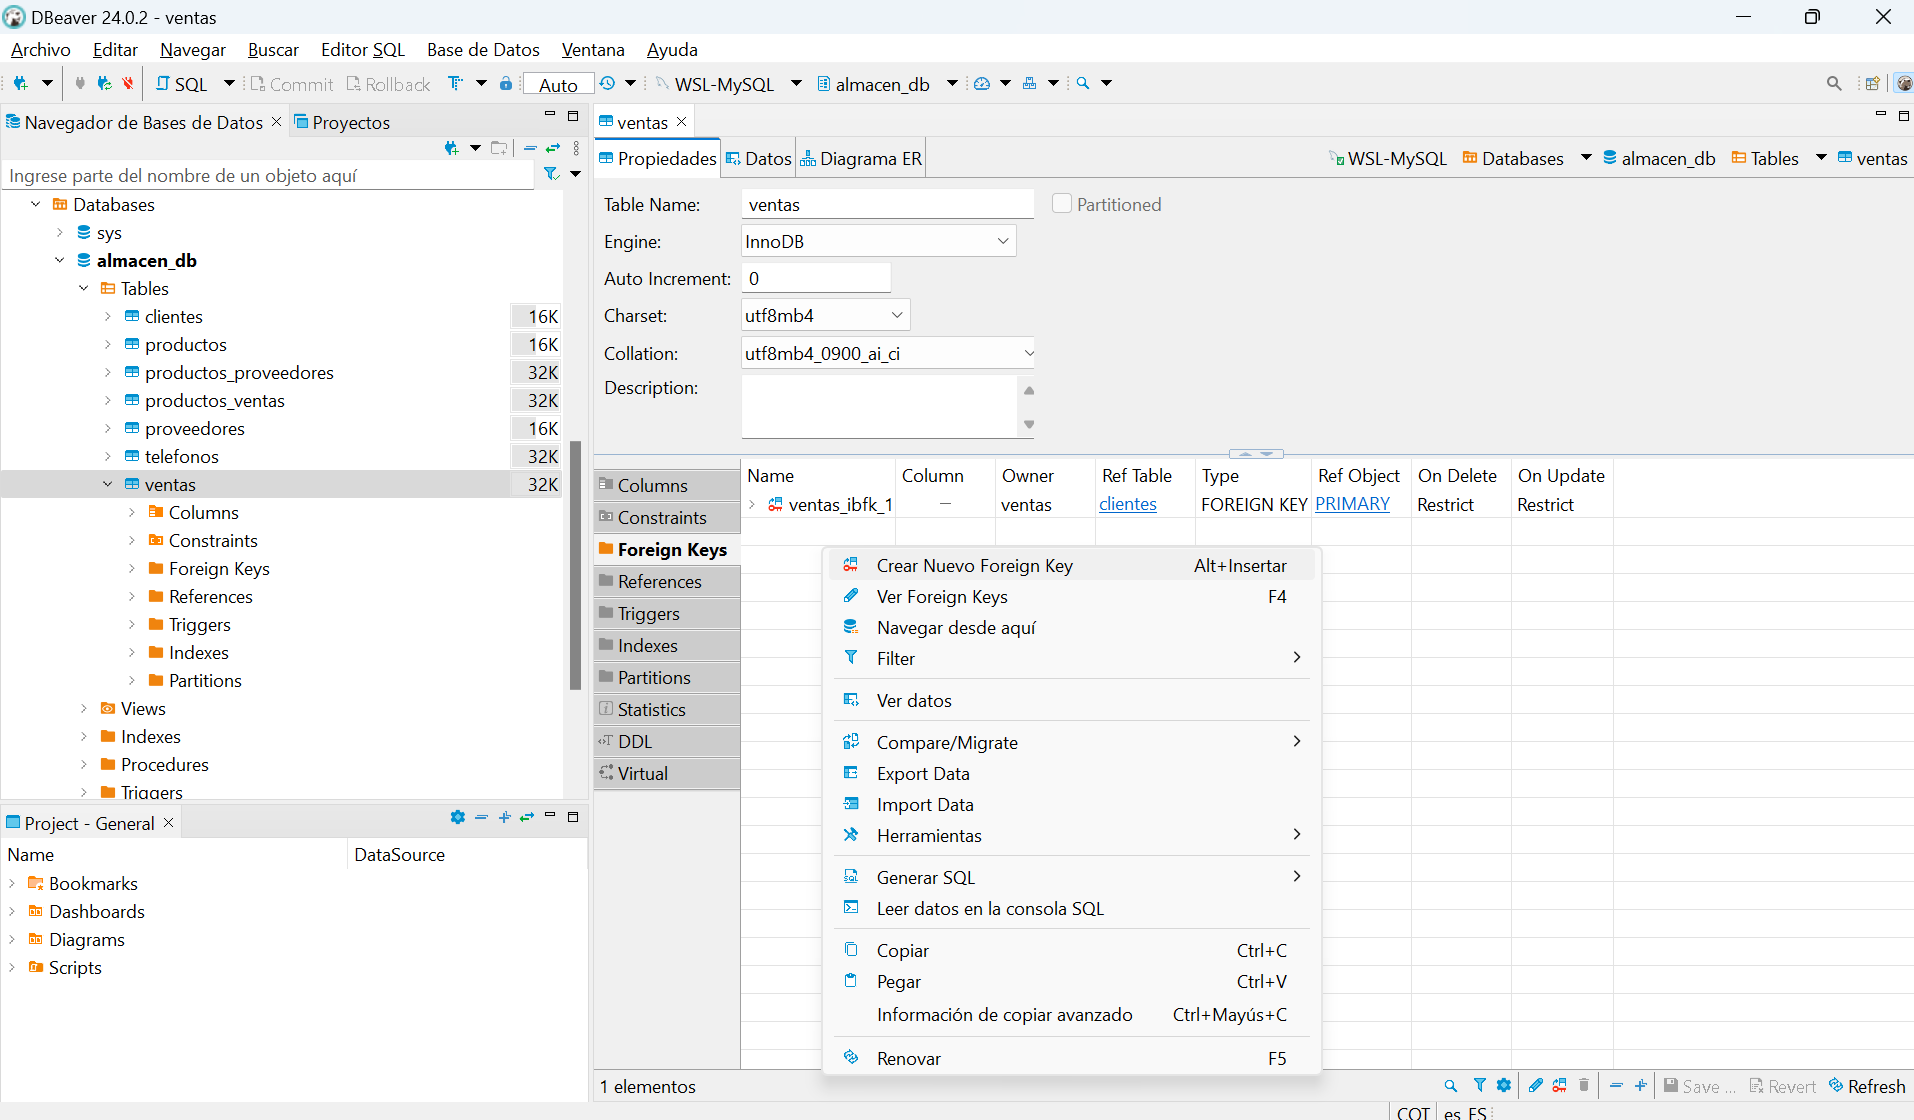Screen dimensions: 1914x1120
Task: Click the new database connection icon in main toolbar
Action: [20, 84]
